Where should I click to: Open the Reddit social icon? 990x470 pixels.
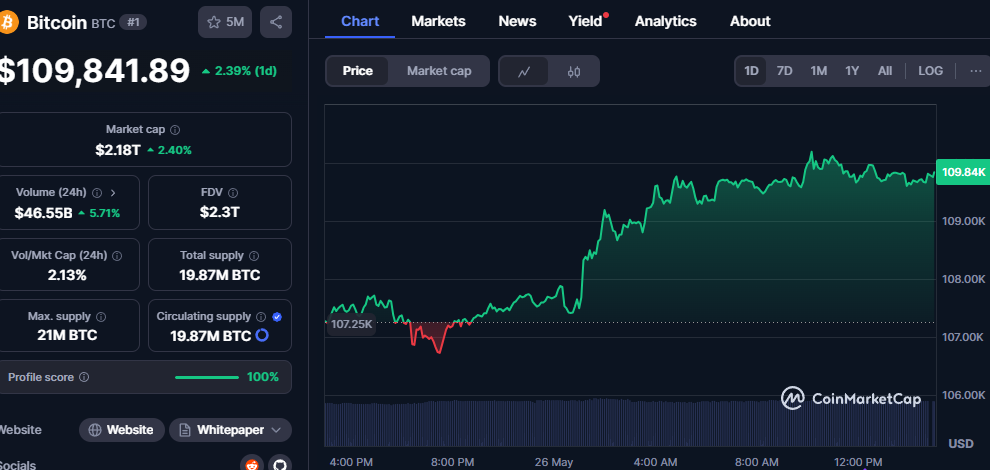tap(252, 466)
